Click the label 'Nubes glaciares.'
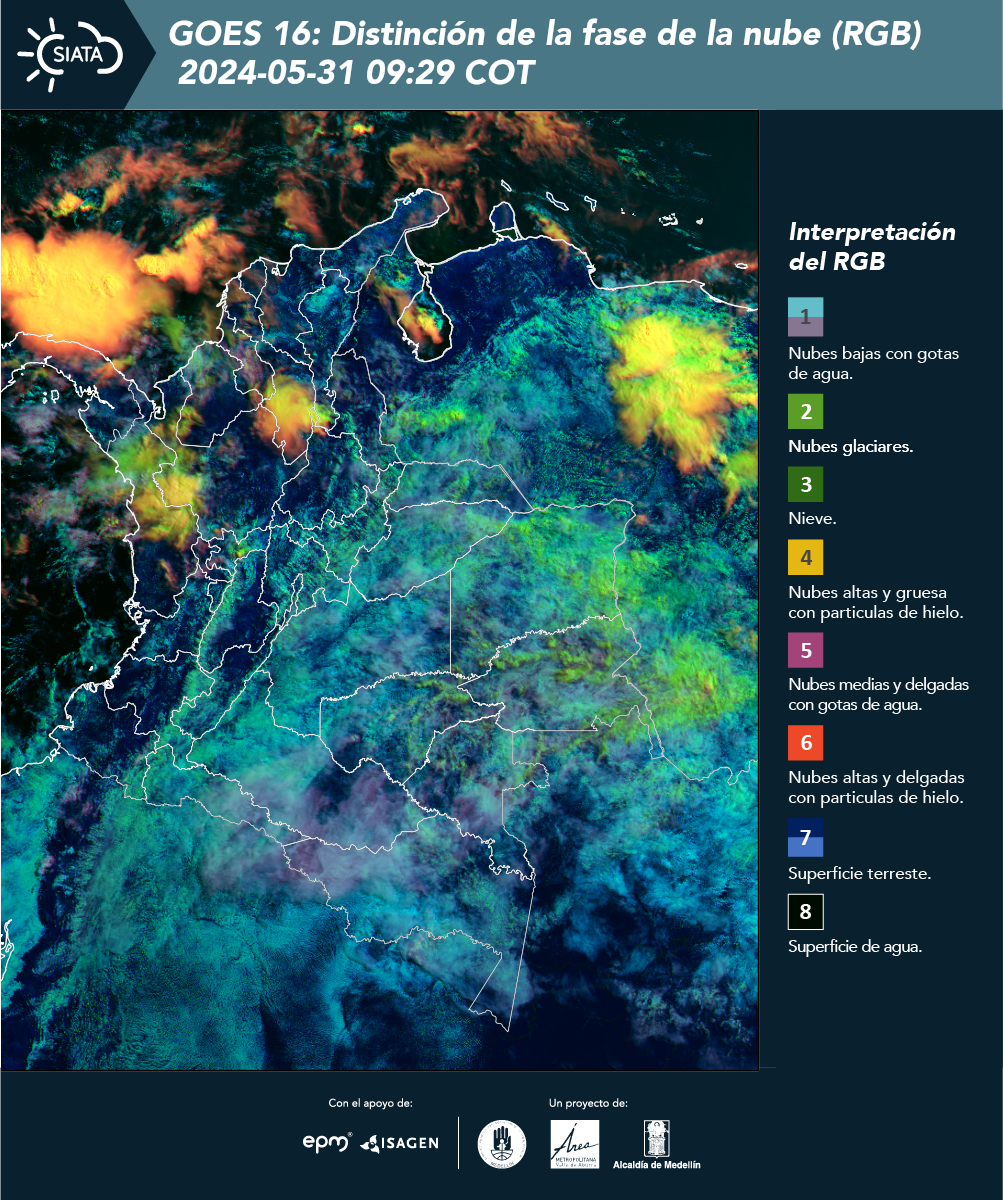The image size is (1003, 1200). coord(850,447)
